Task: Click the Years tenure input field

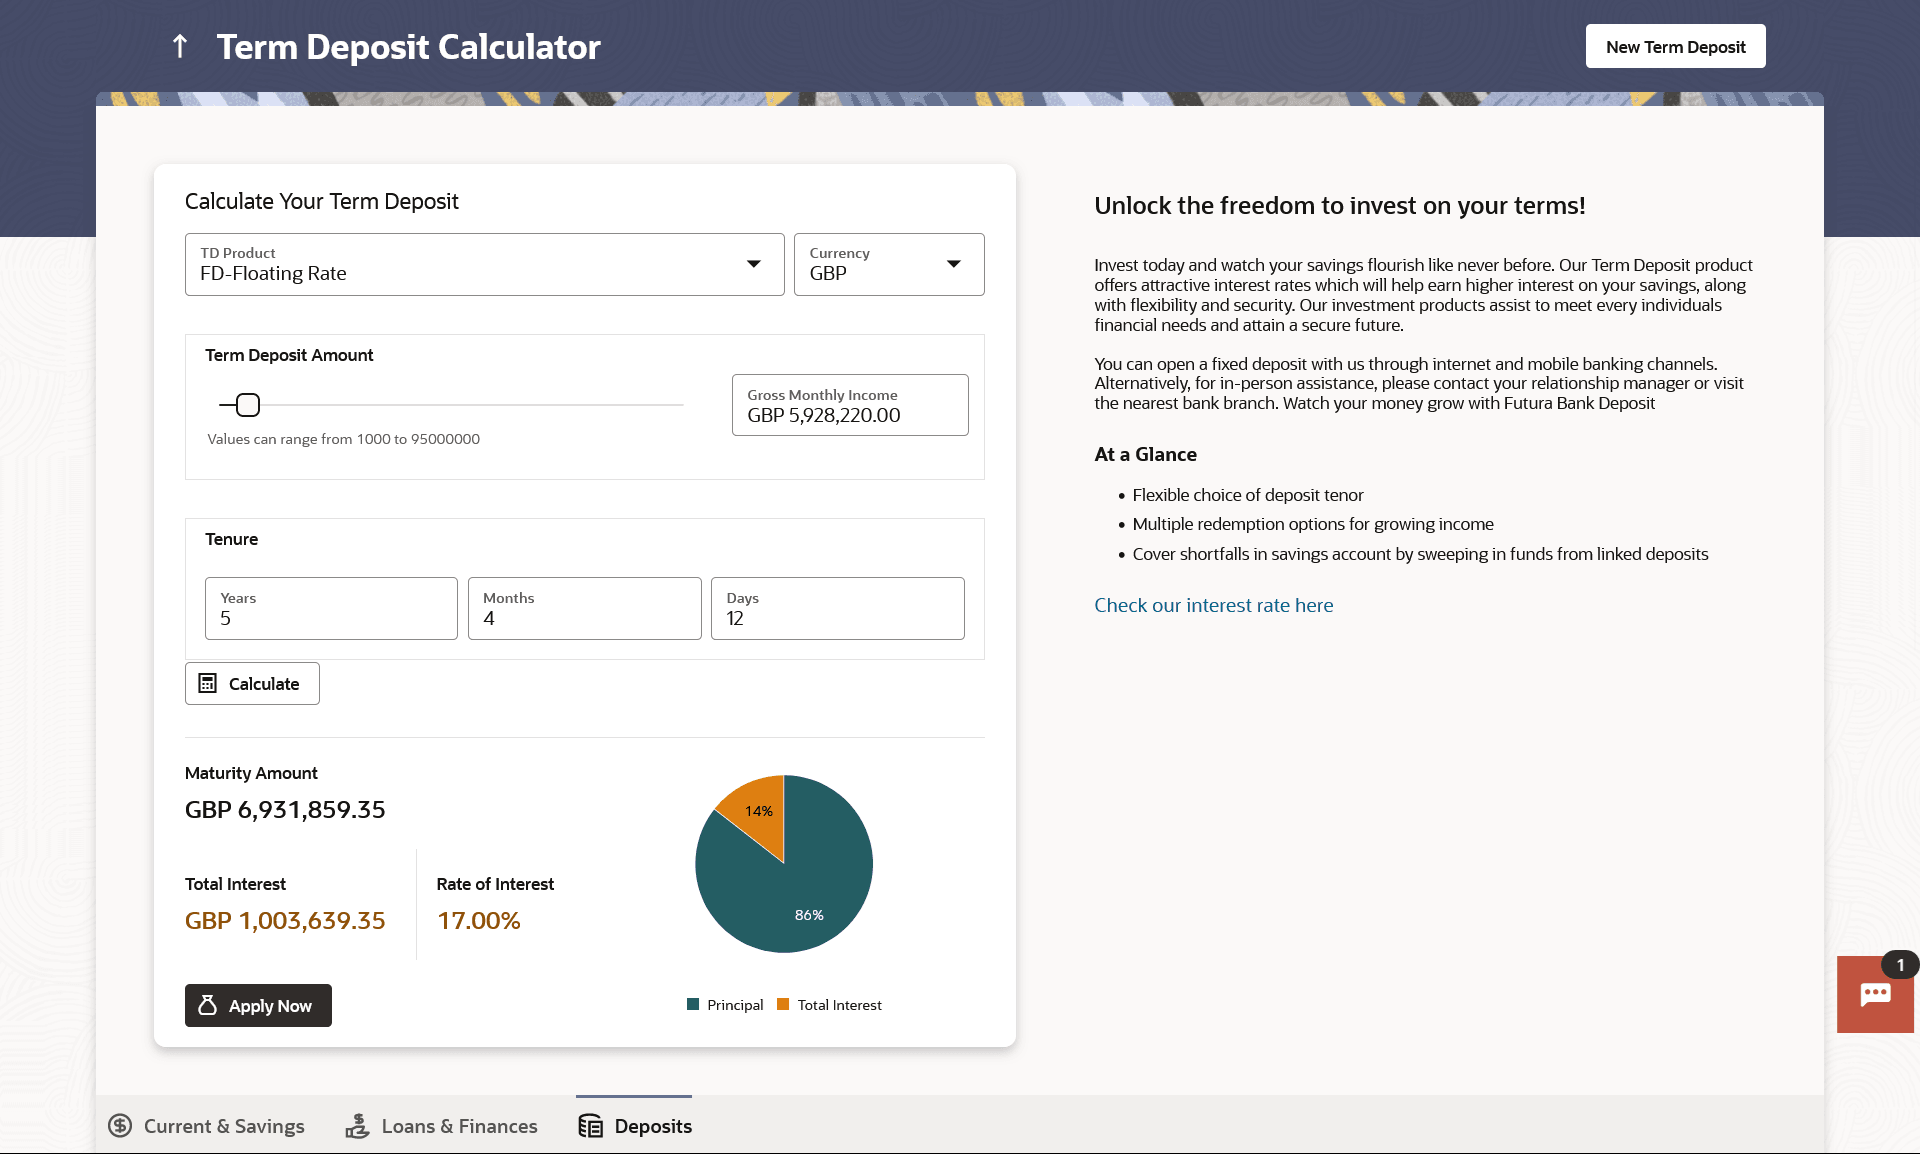Action: (x=331, y=609)
